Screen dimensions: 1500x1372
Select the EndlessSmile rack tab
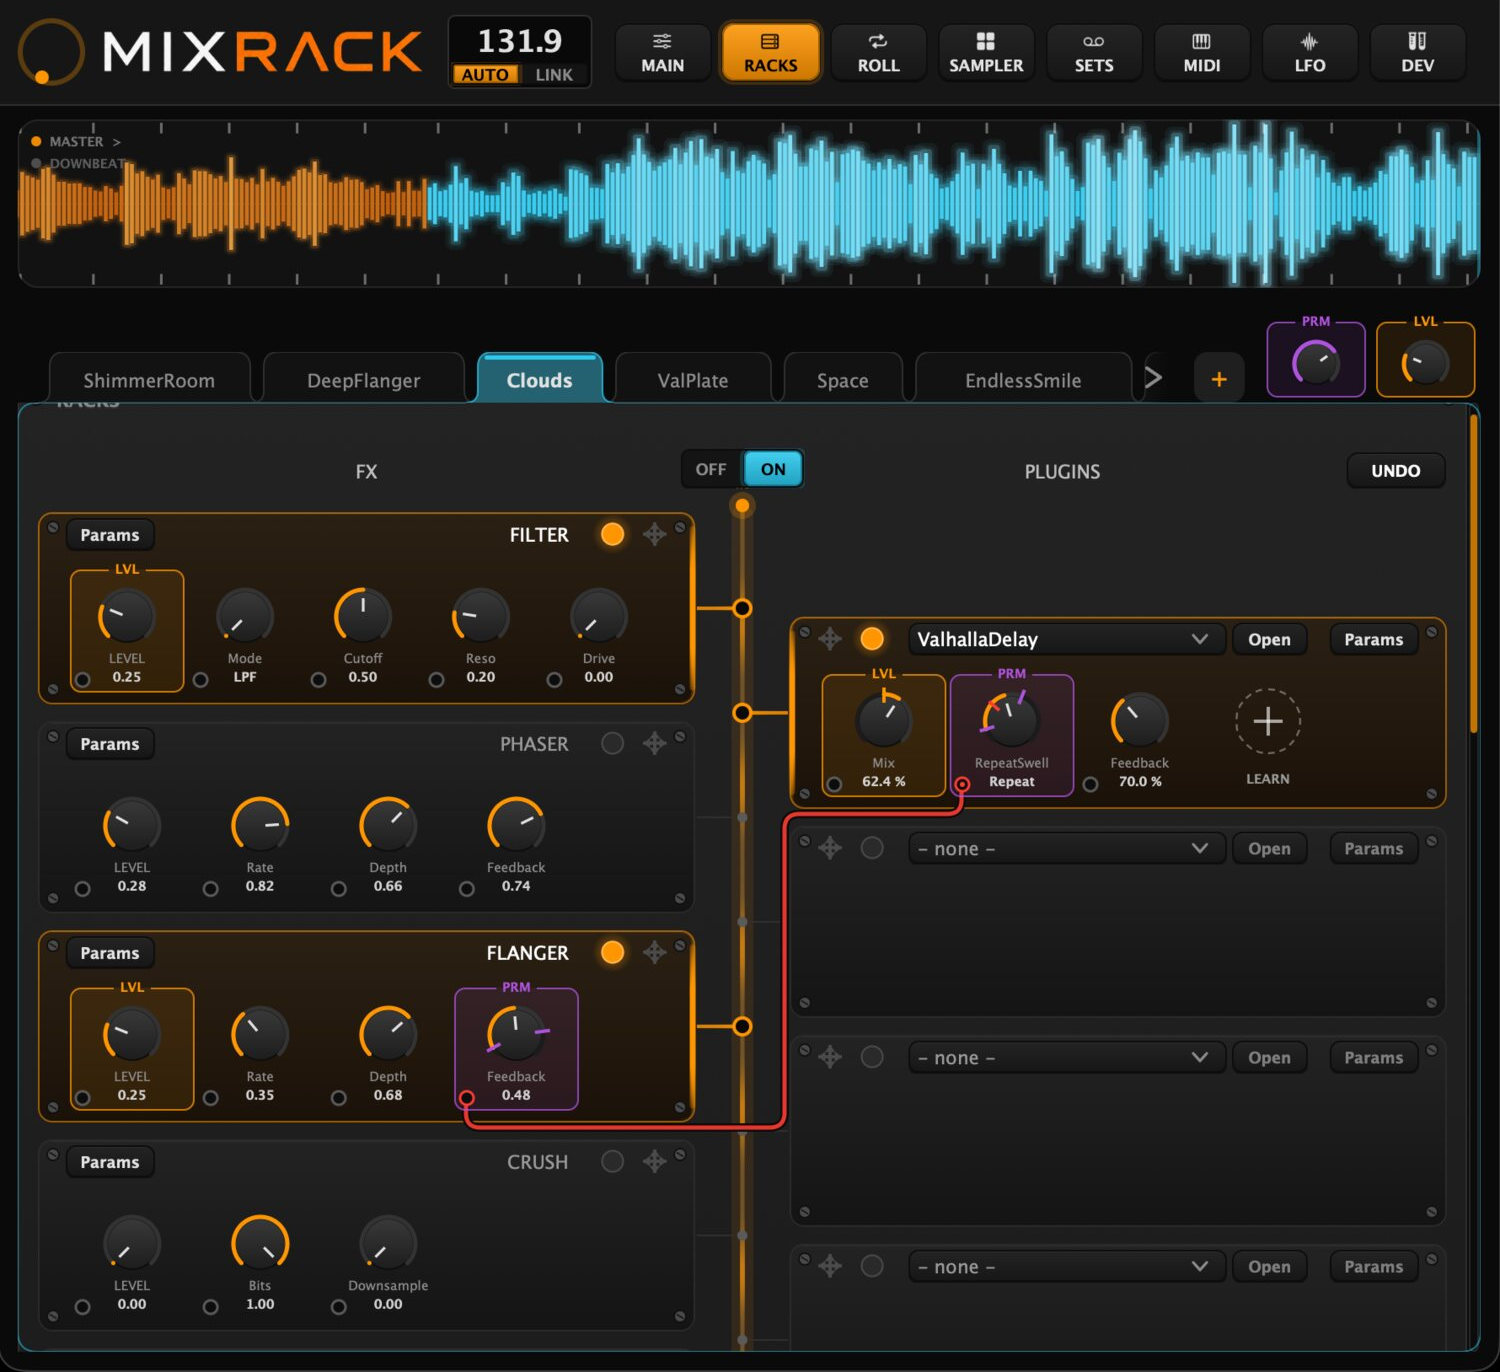pos(1023,380)
